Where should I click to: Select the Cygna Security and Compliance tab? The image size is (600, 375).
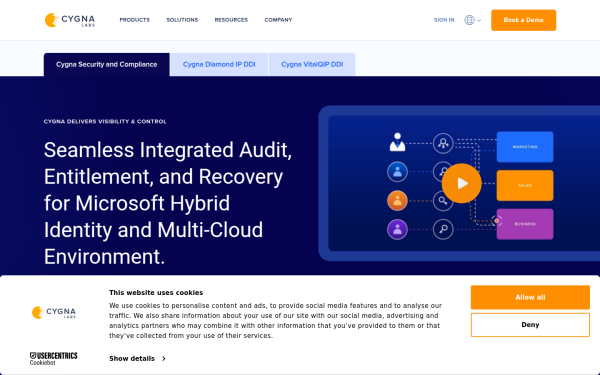click(107, 64)
